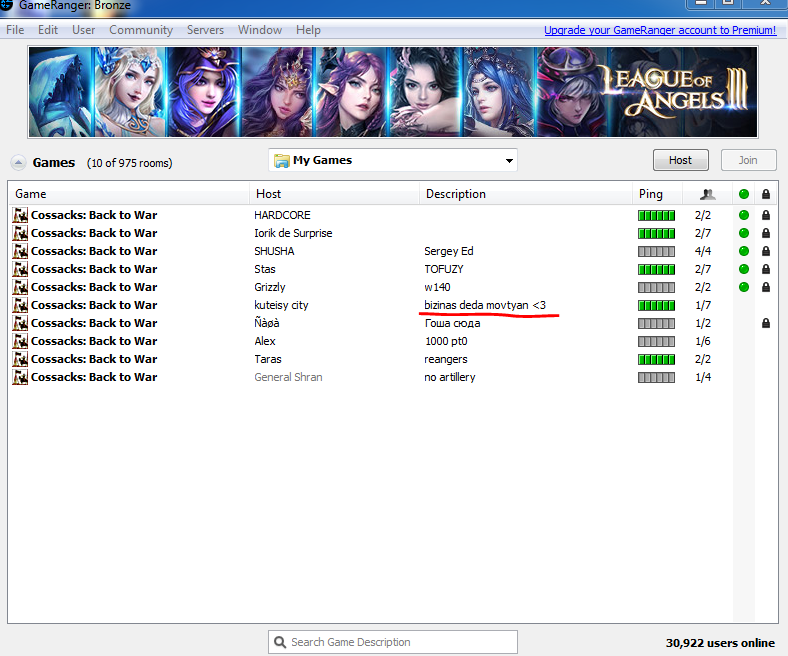Open the File menu
788x656 pixels.
point(15,30)
